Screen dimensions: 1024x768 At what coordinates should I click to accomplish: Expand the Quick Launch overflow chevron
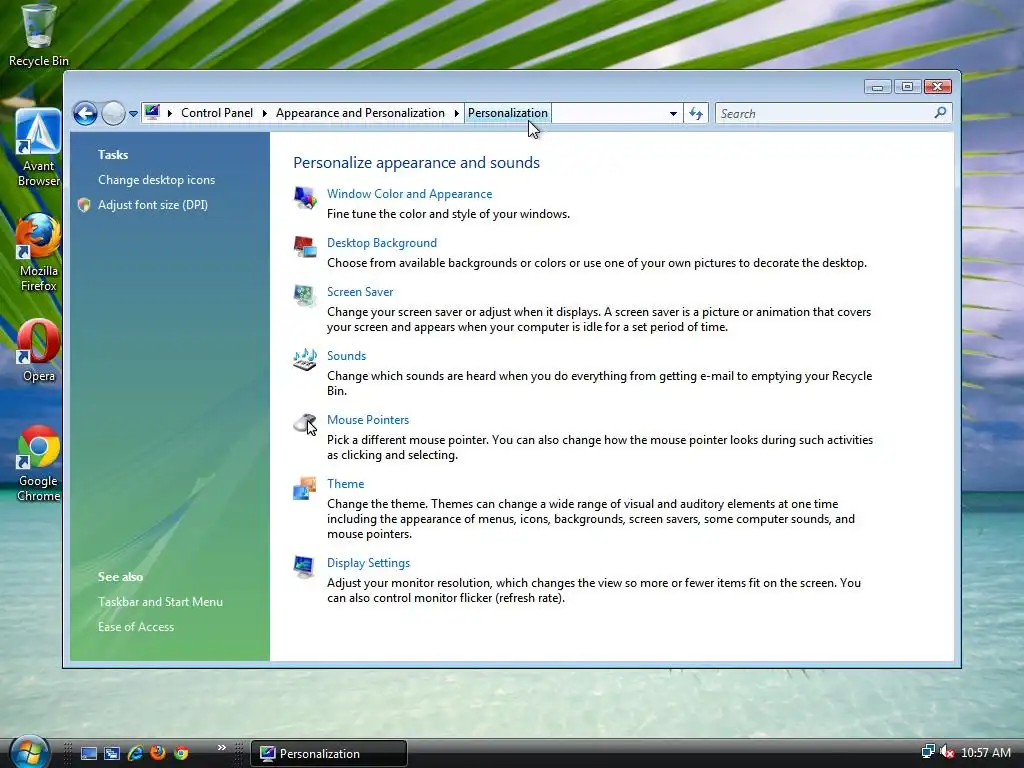click(221, 748)
